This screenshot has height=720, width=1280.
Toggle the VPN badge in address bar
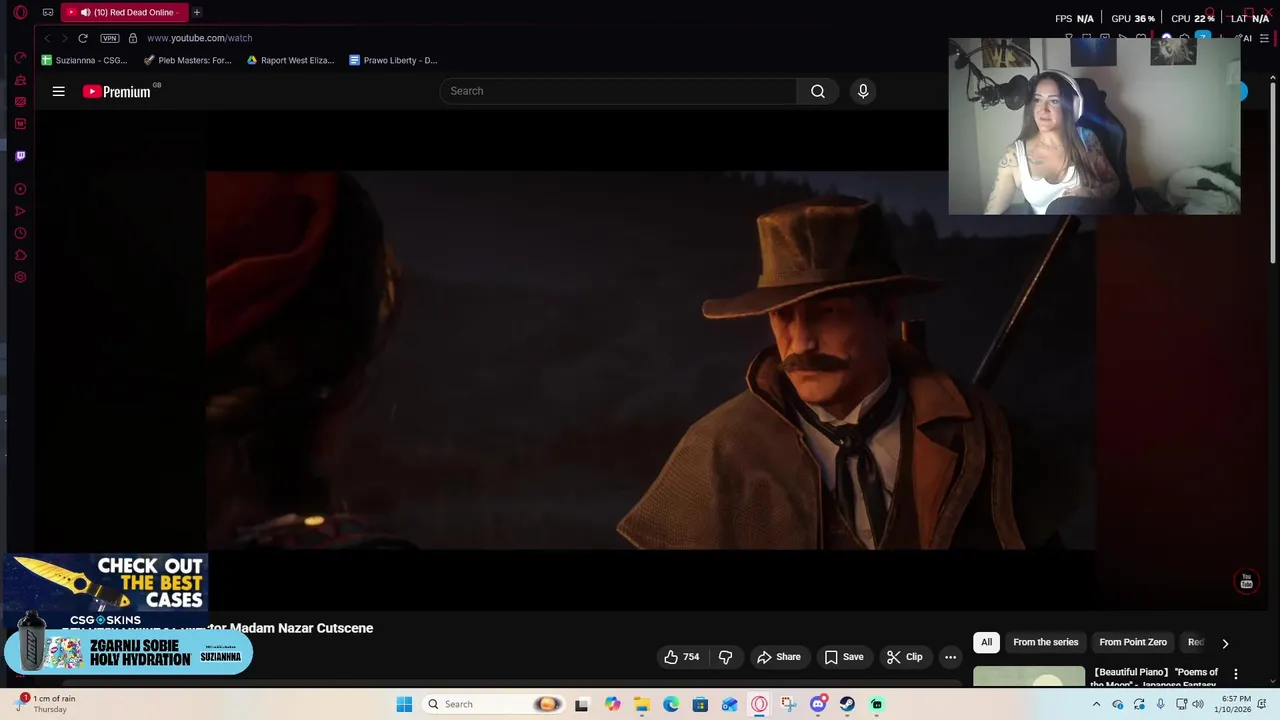(x=110, y=38)
